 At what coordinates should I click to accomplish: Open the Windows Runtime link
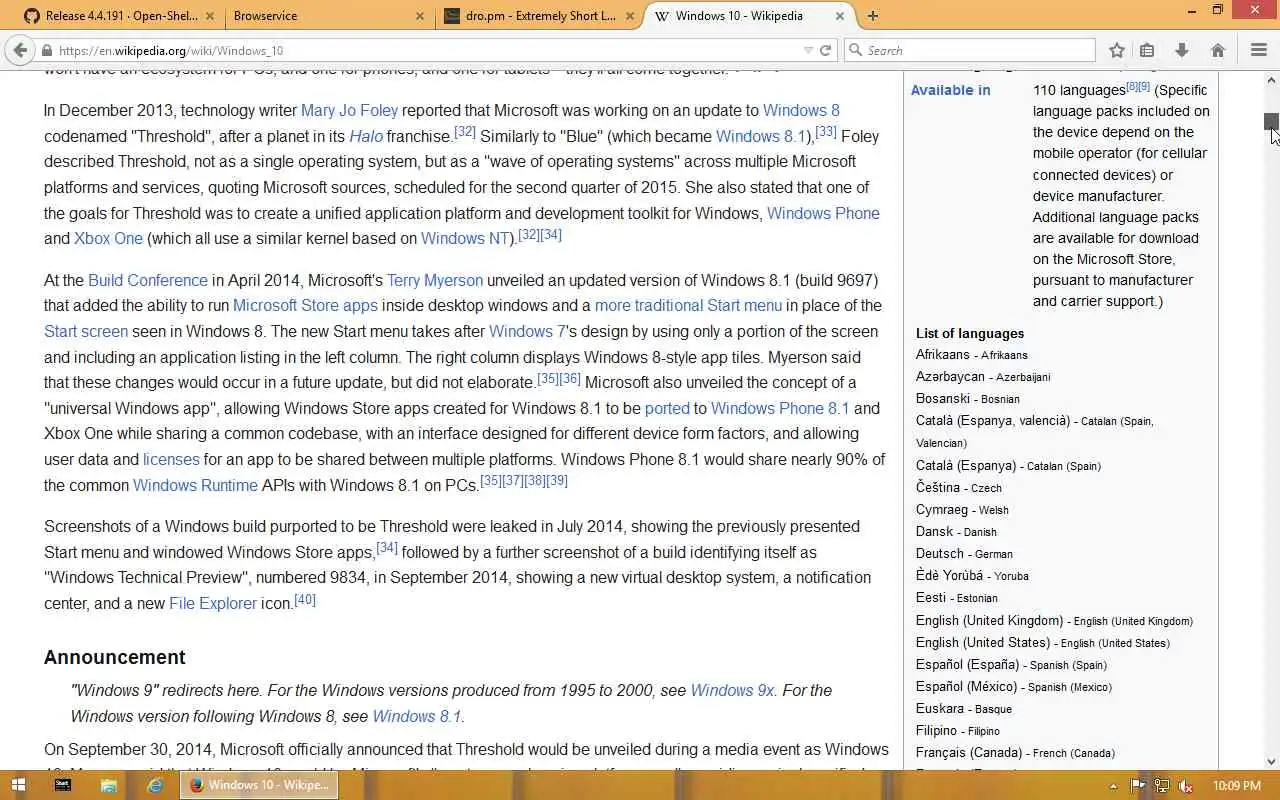pos(195,485)
